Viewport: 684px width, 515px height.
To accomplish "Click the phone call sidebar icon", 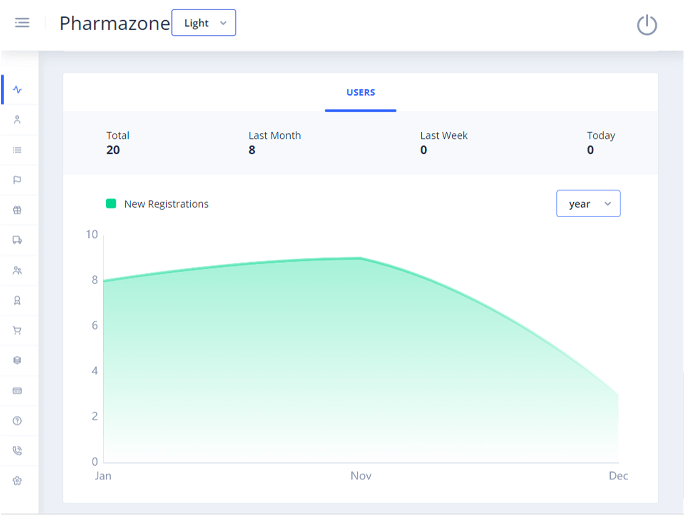I will [18, 451].
